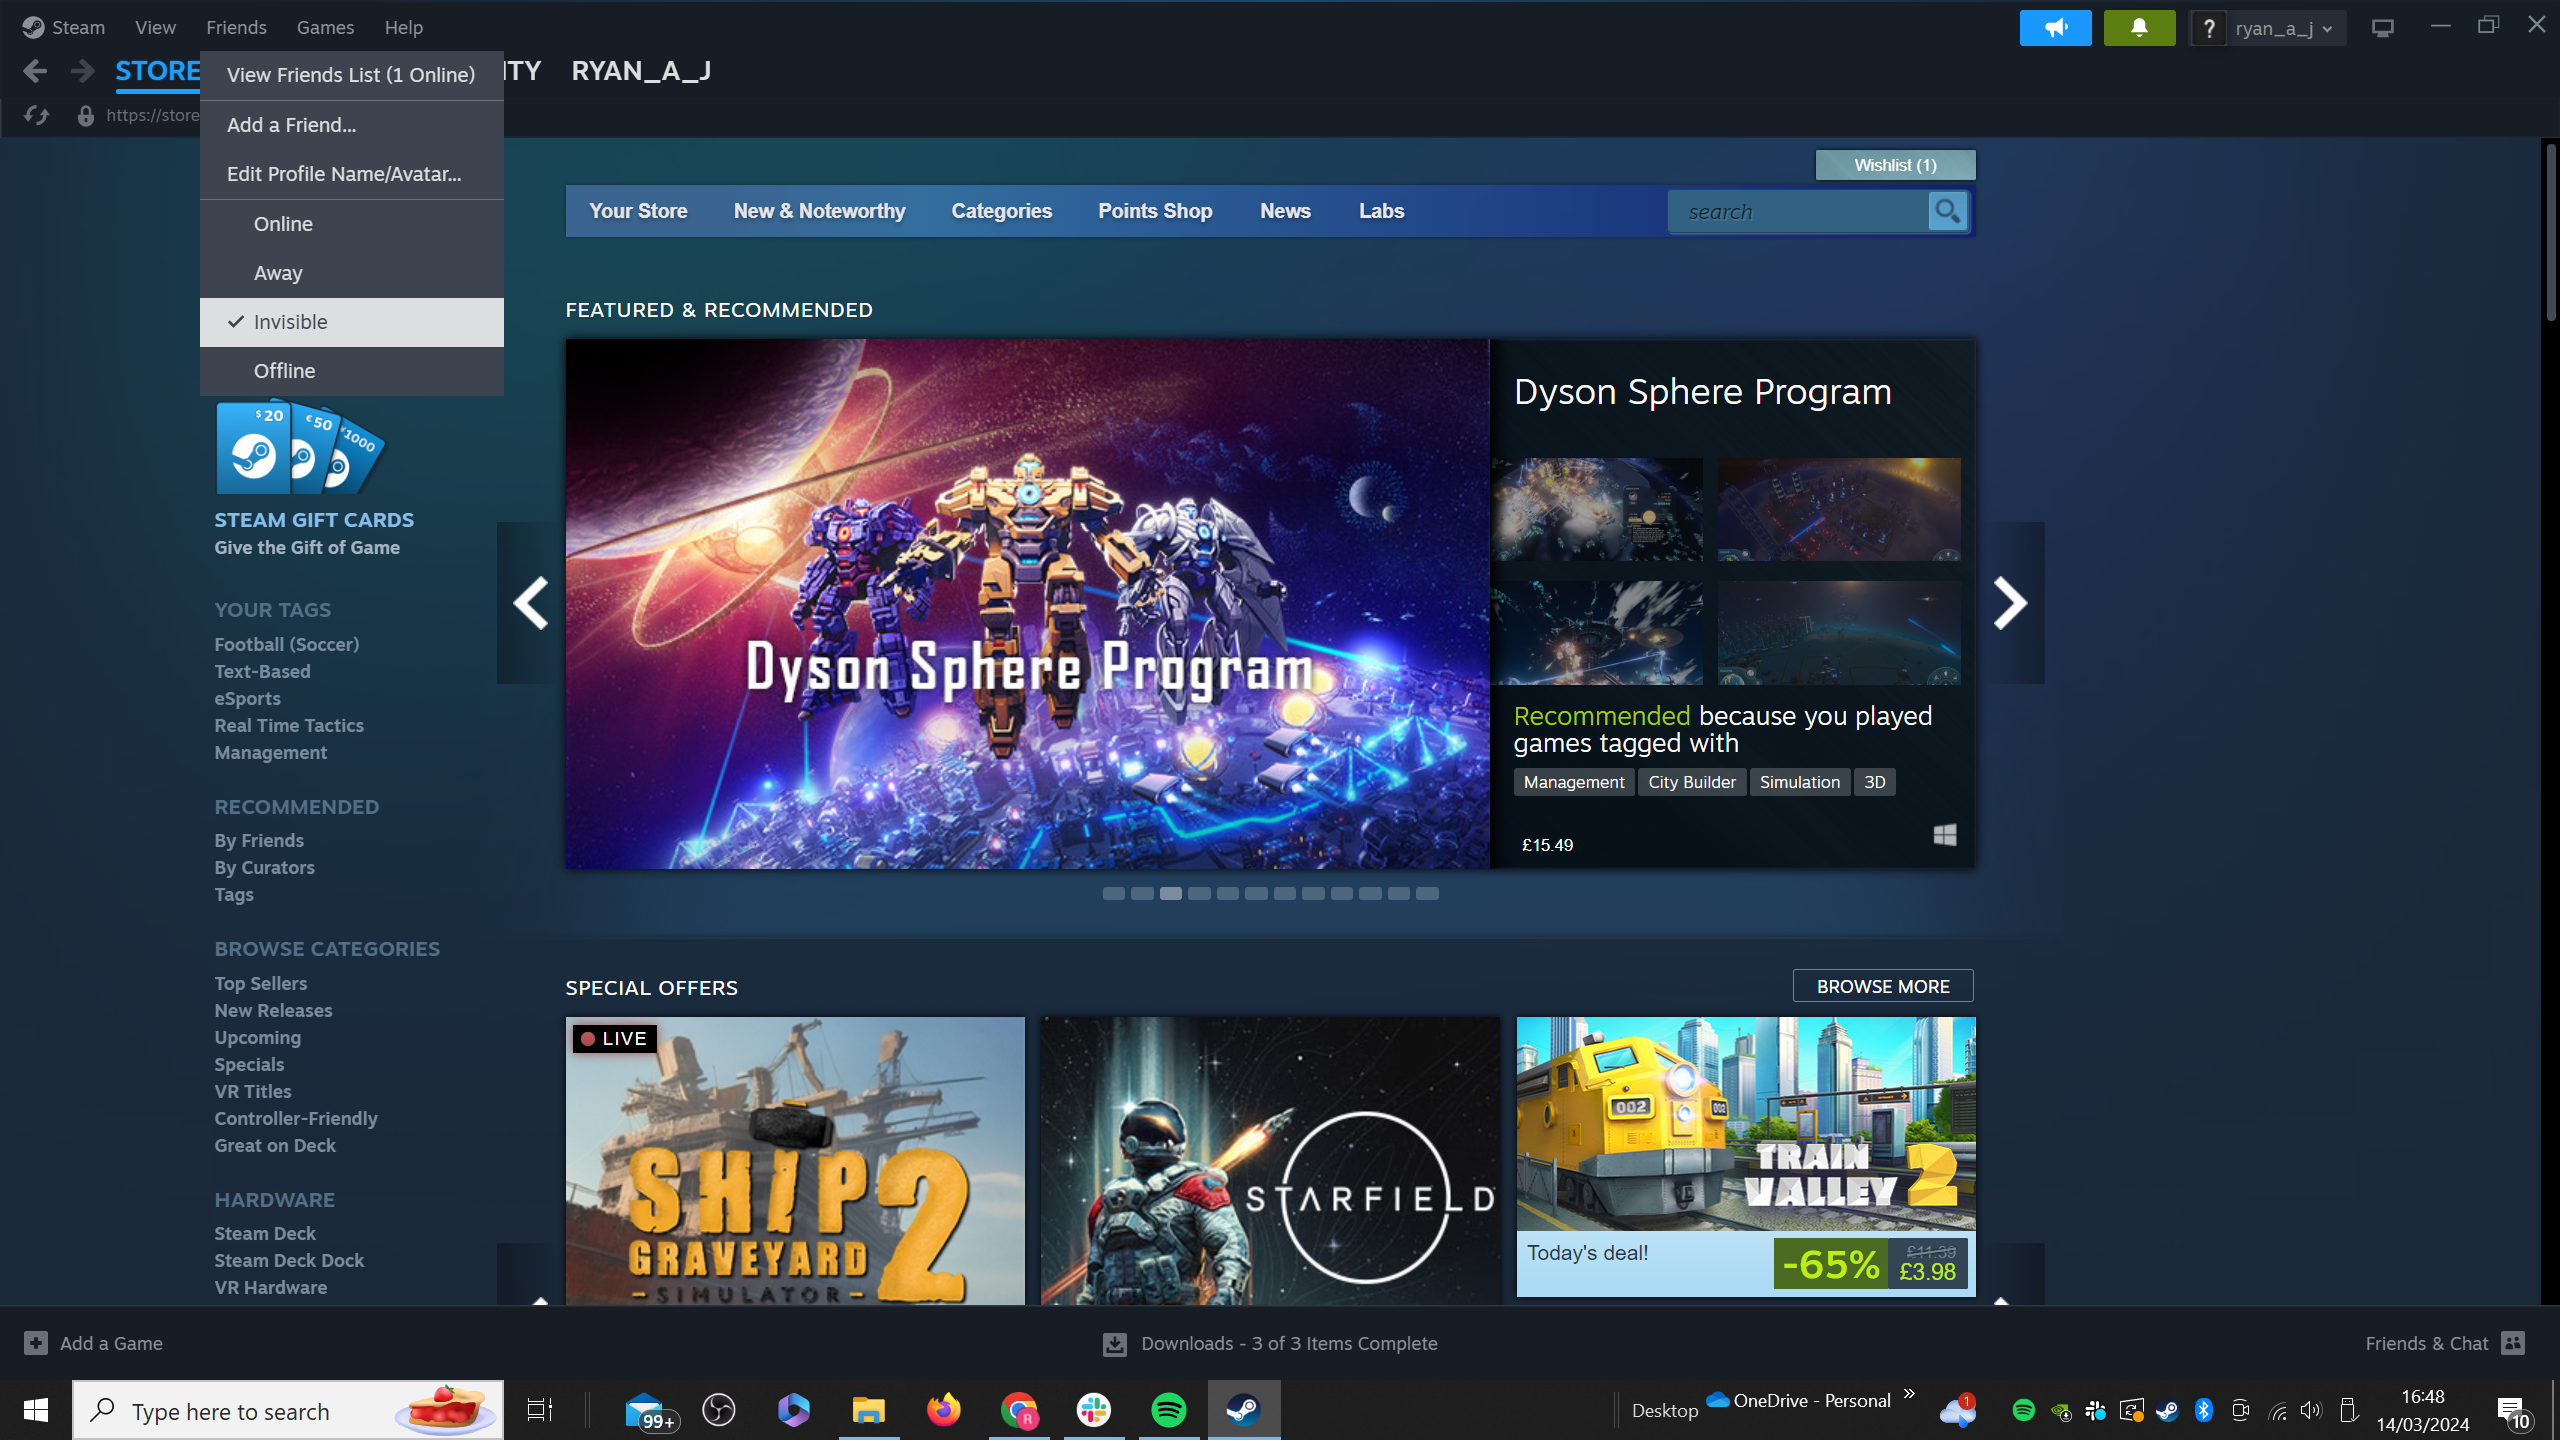Choose Add a Friend... menu entry
2560x1440 pixels.
352,125
